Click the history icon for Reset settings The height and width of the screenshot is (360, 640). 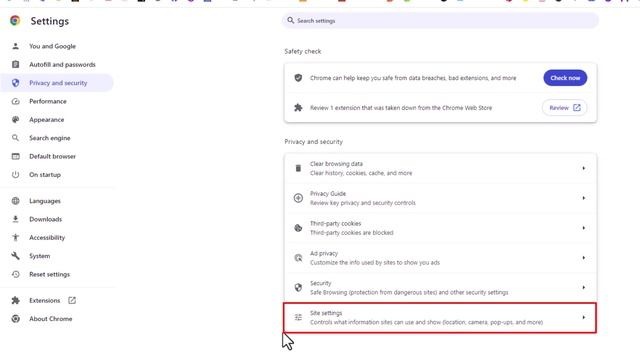point(16,274)
